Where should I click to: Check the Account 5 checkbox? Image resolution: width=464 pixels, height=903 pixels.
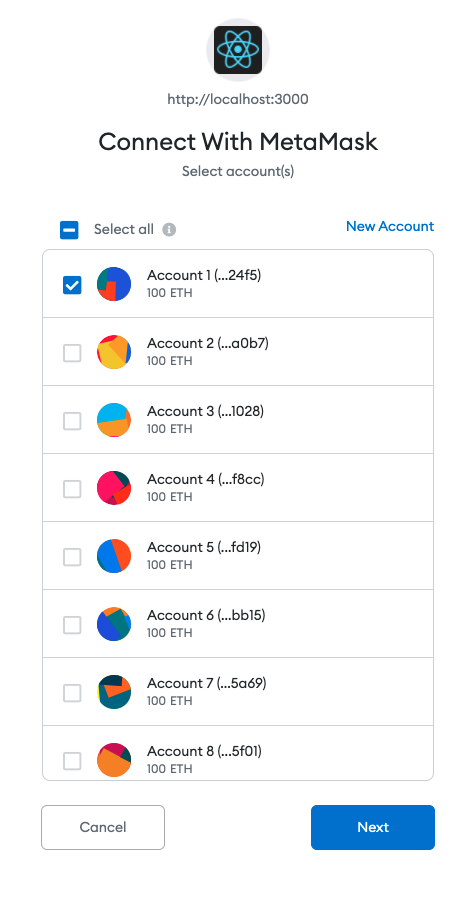(72, 556)
